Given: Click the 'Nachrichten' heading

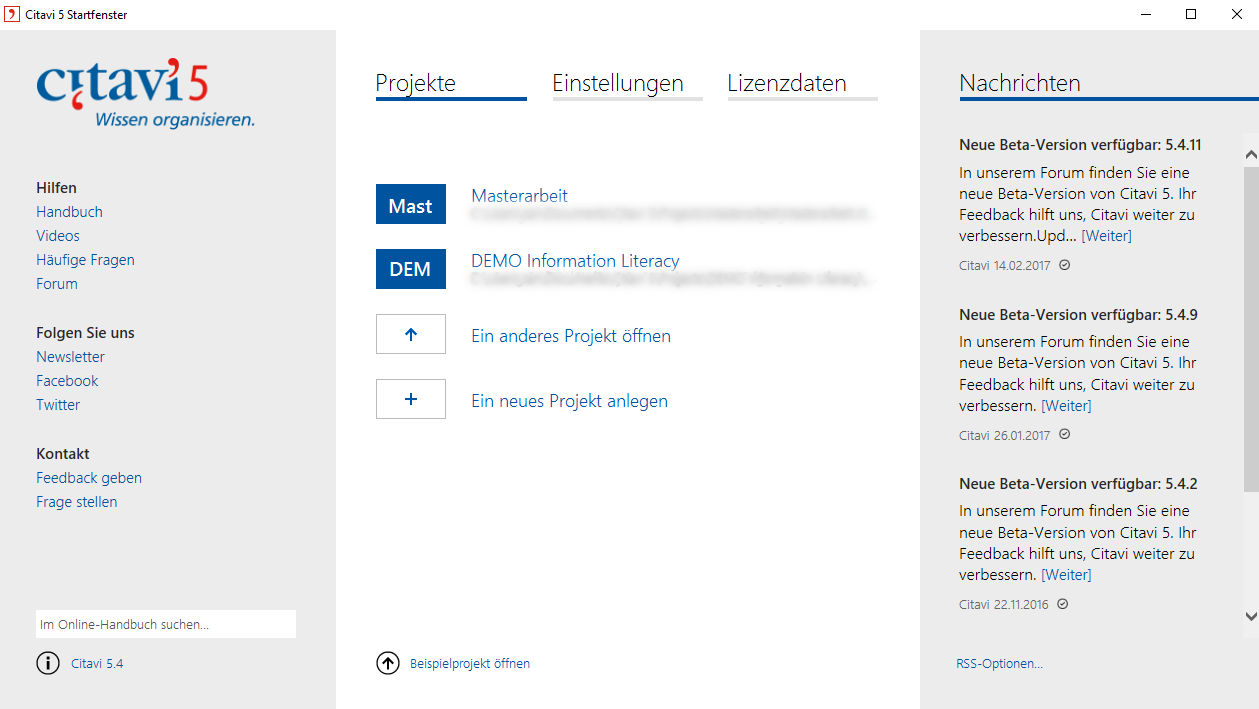Looking at the screenshot, I should 1020,83.
